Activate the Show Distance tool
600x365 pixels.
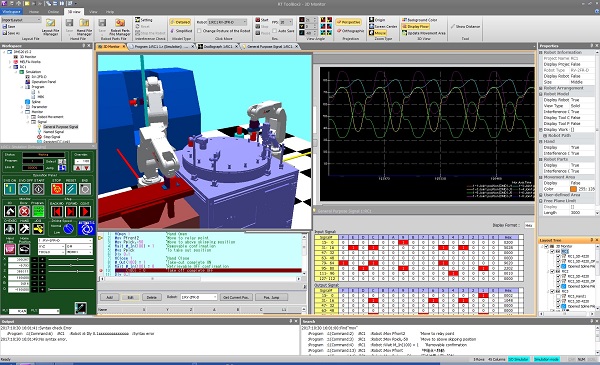465,26
